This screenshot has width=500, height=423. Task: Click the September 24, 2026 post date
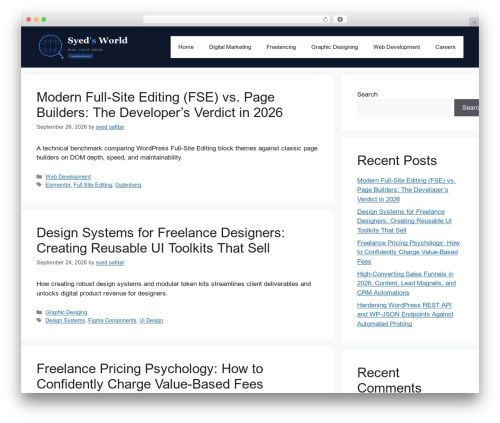(62, 263)
